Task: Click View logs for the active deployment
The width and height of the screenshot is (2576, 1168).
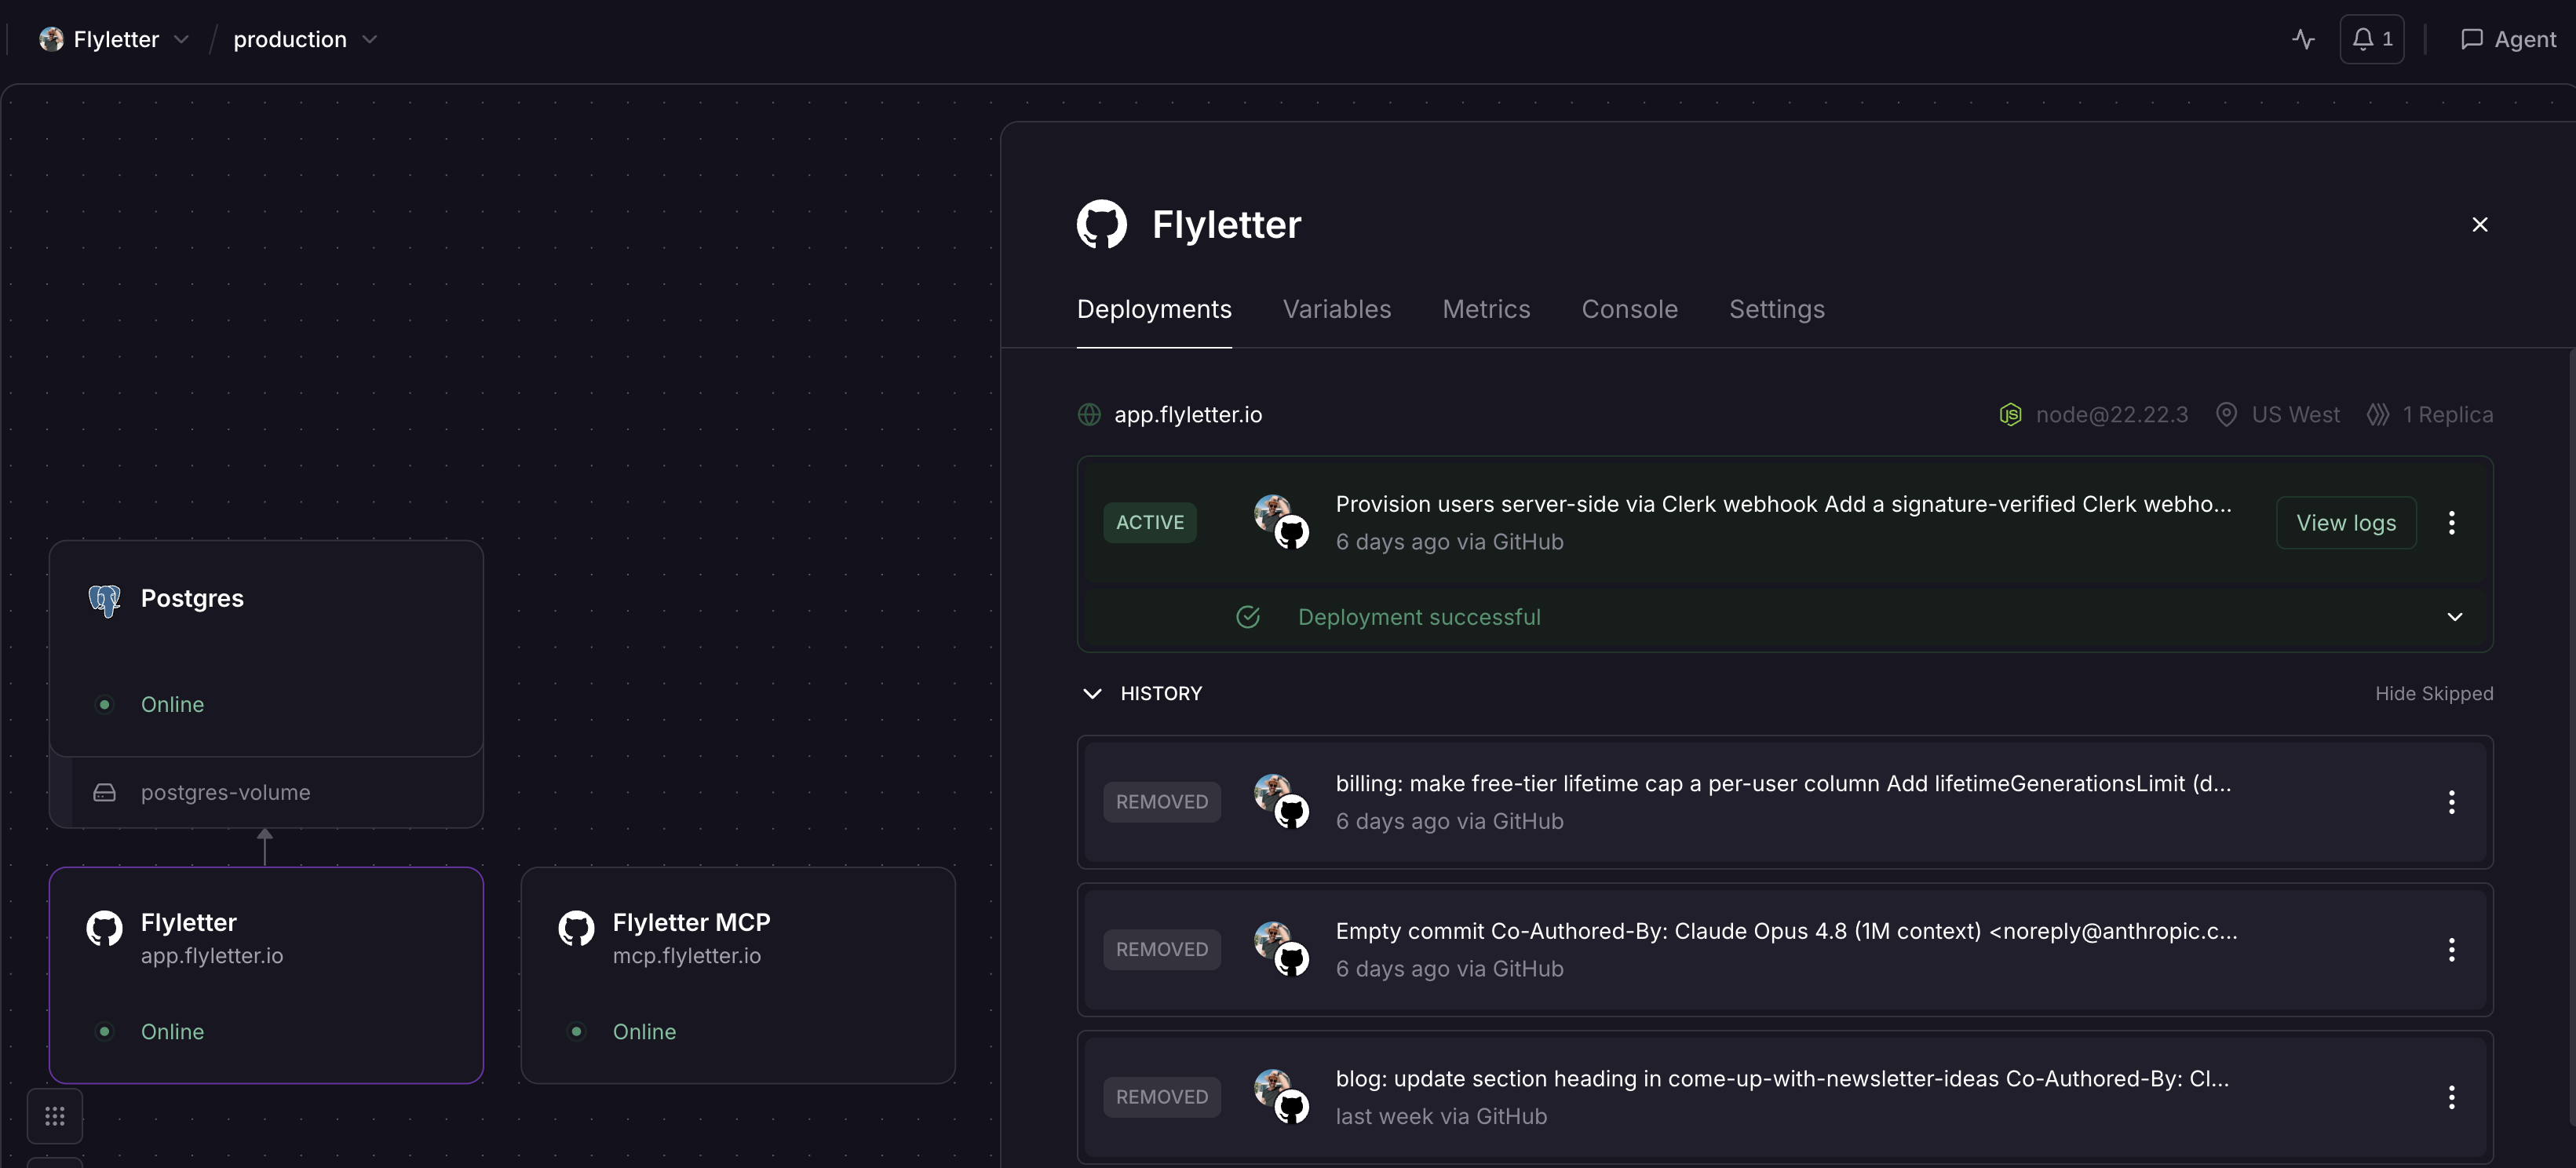Action: click(2346, 523)
